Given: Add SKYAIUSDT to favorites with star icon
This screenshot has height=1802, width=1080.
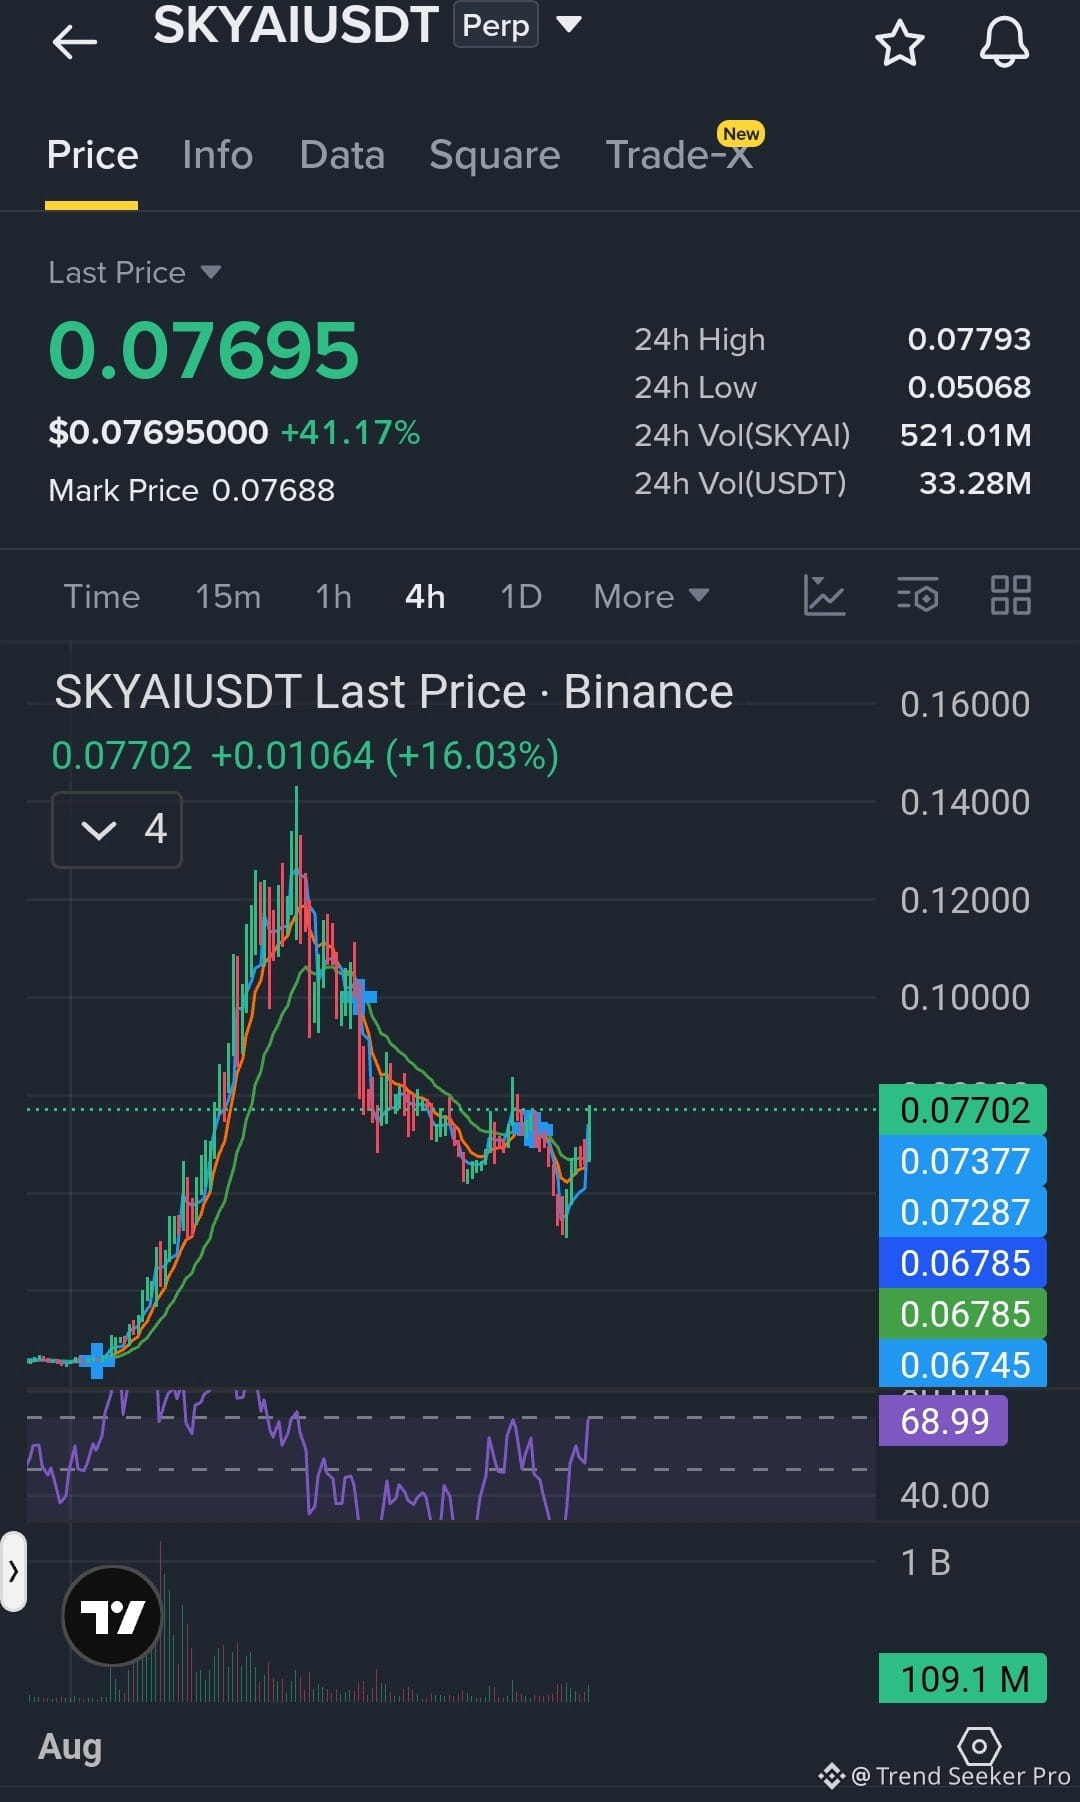Looking at the screenshot, I should [899, 43].
